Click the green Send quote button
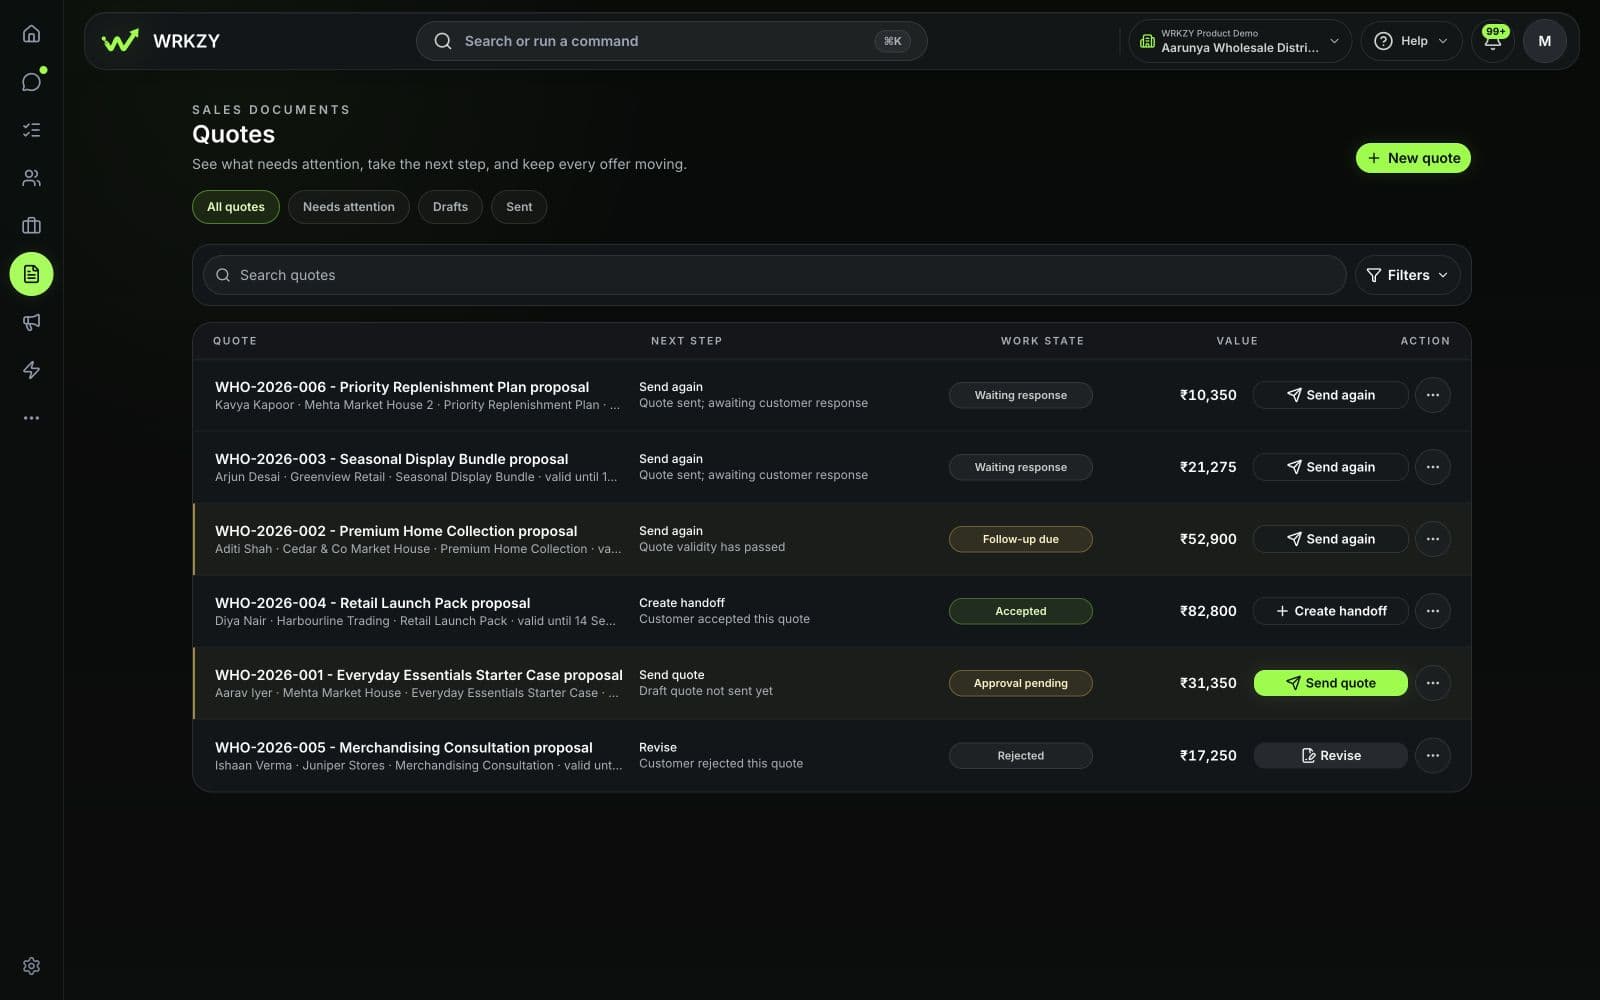This screenshot has height=1000, width=1600. [1330, 683]
